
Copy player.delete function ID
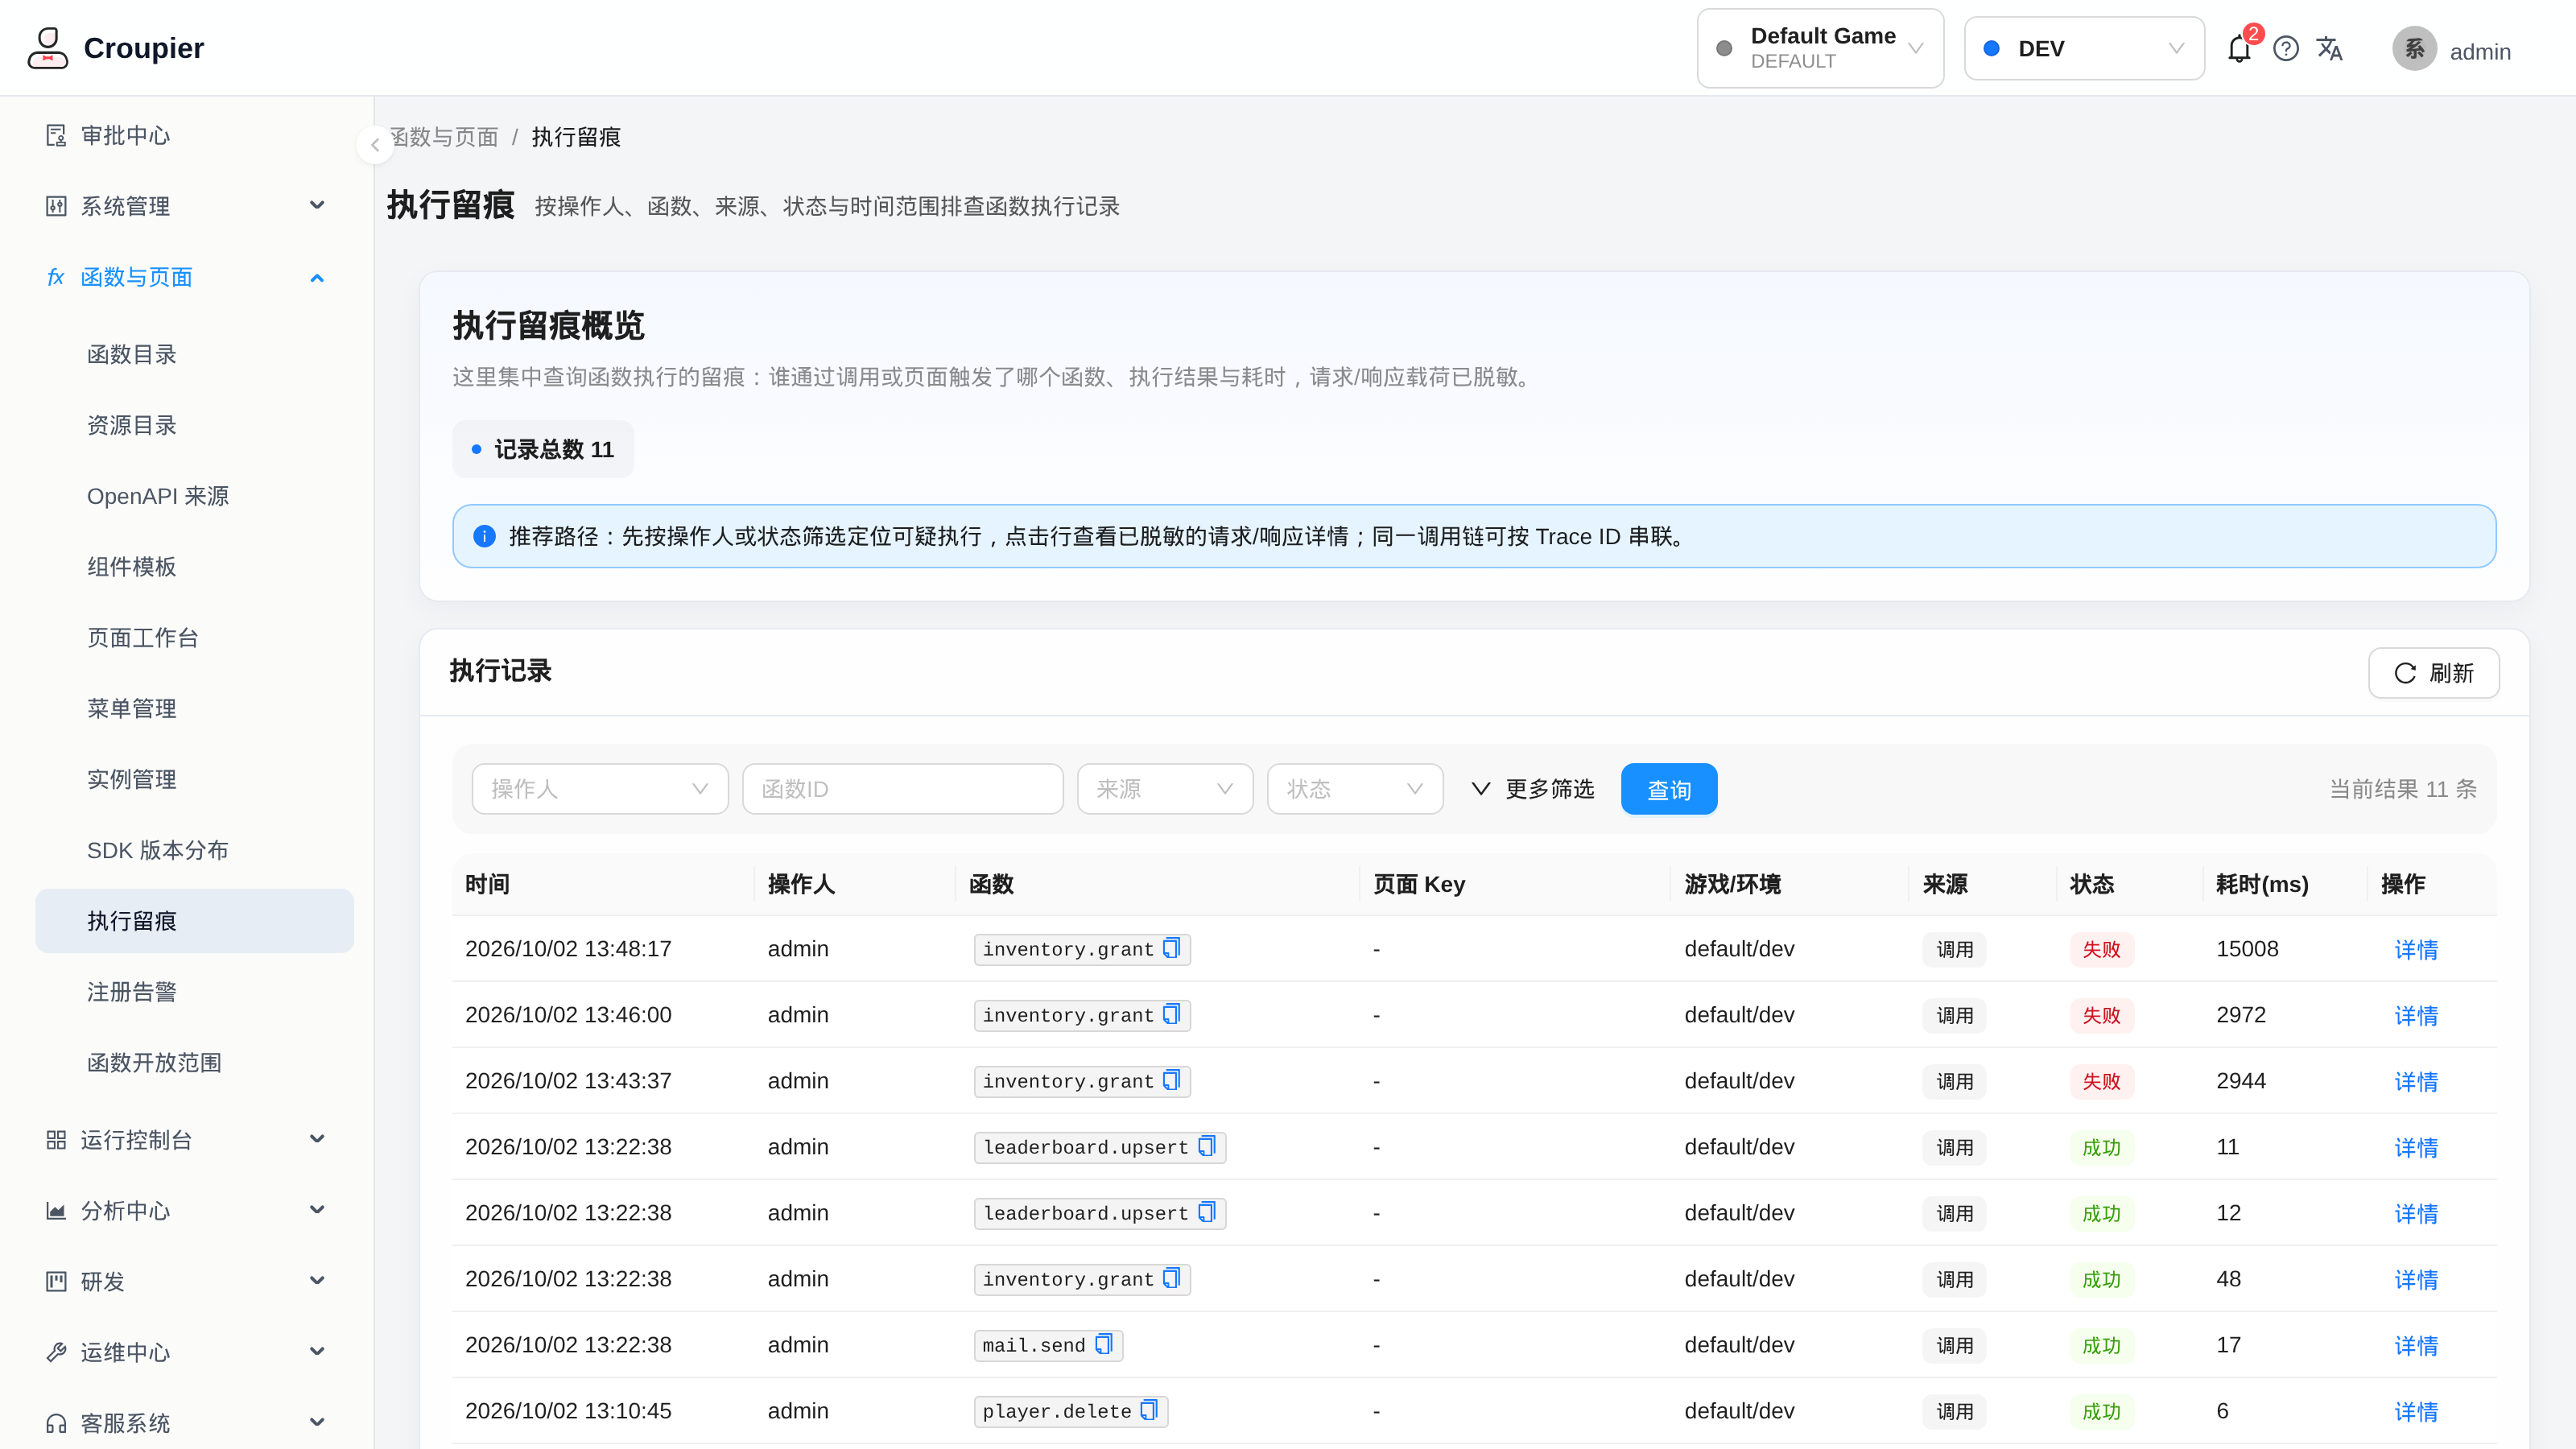[x=1148, y=1410]
